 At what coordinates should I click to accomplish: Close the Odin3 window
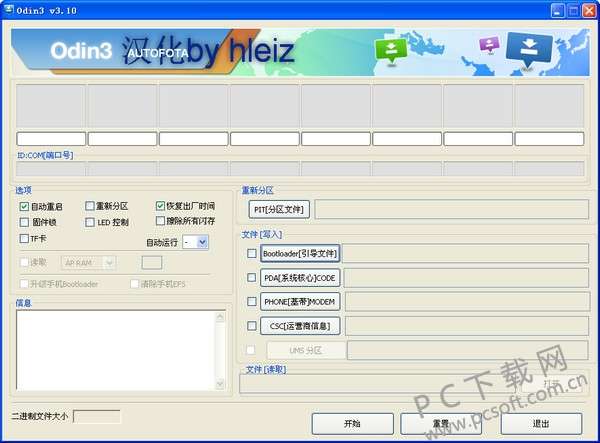[589, 10]
